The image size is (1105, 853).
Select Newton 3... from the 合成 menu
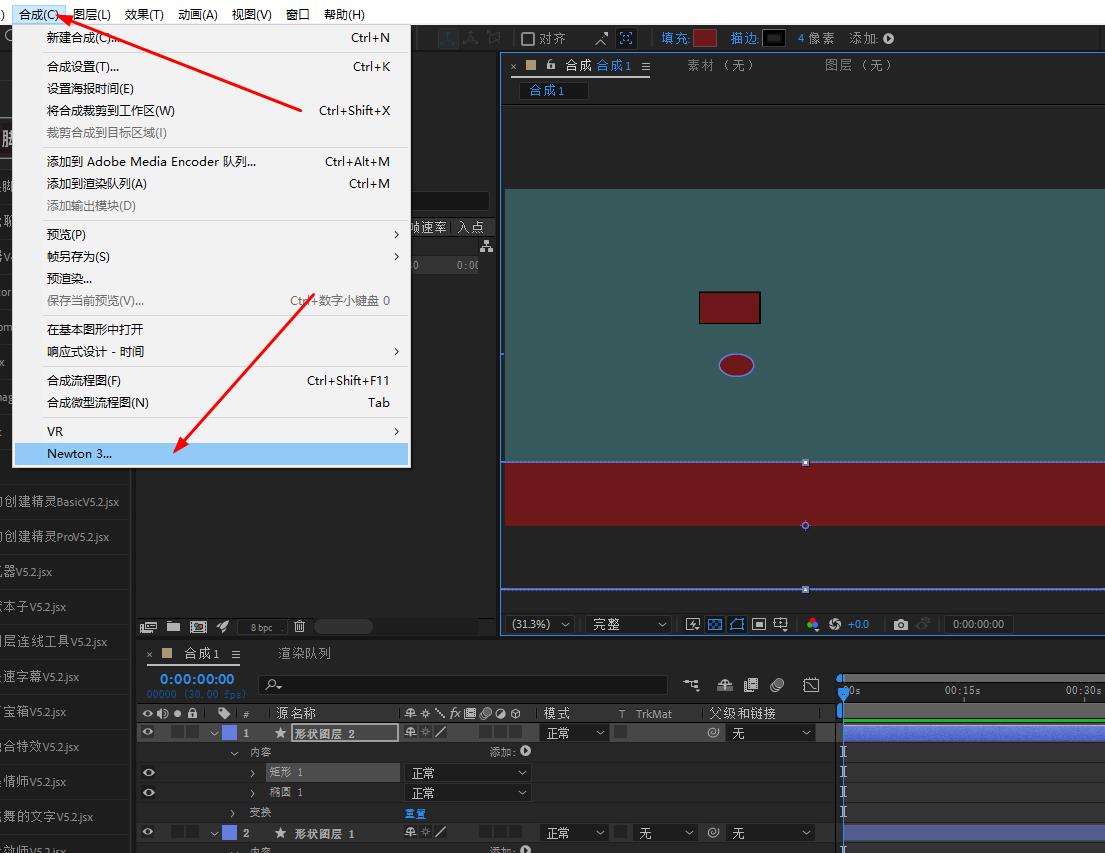(x=211, y=454)
